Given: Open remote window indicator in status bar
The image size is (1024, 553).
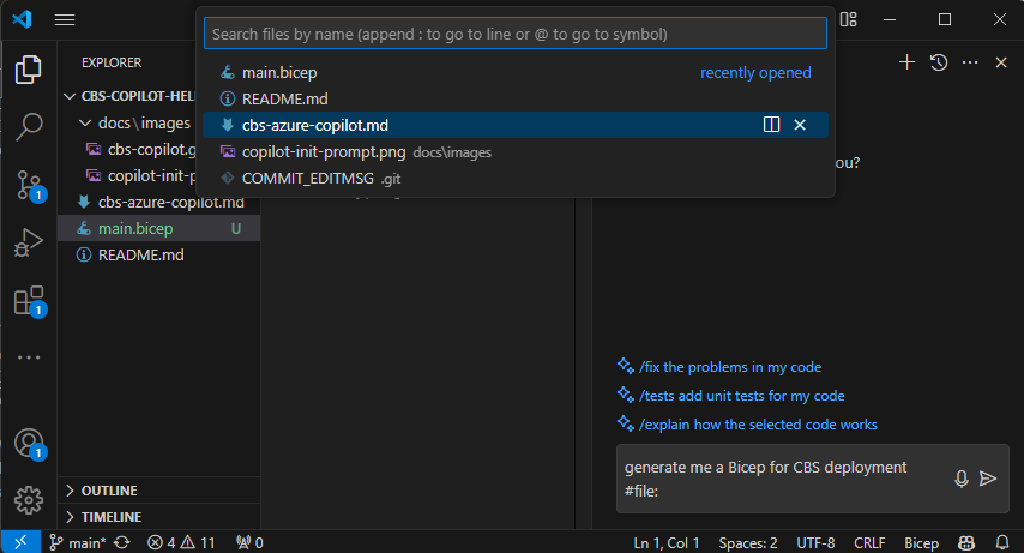Looking at the screenshot, I should (20, 542).
